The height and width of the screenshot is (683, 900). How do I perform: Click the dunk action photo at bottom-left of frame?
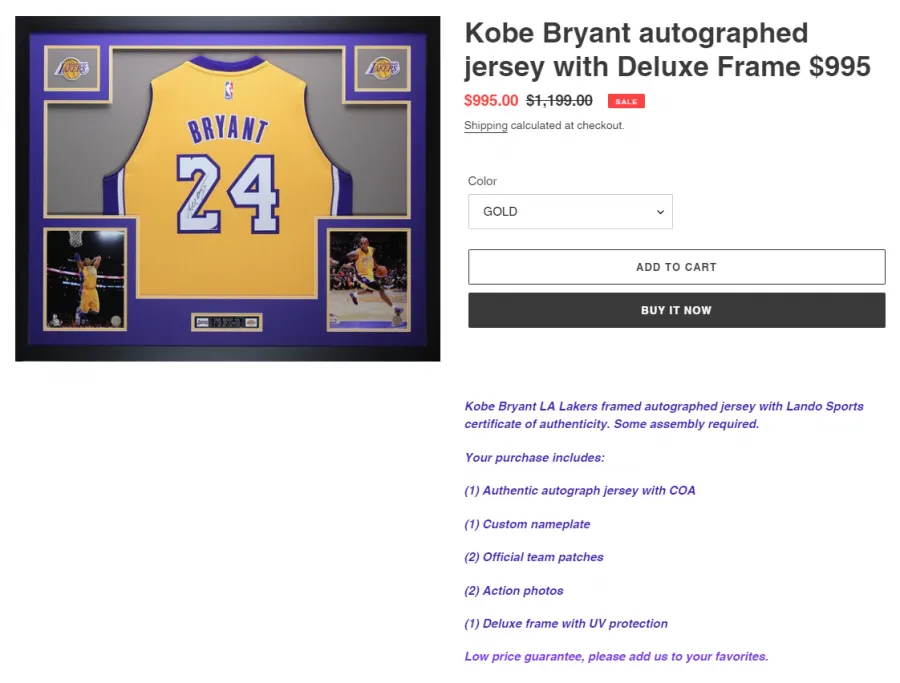click(85, 279)
